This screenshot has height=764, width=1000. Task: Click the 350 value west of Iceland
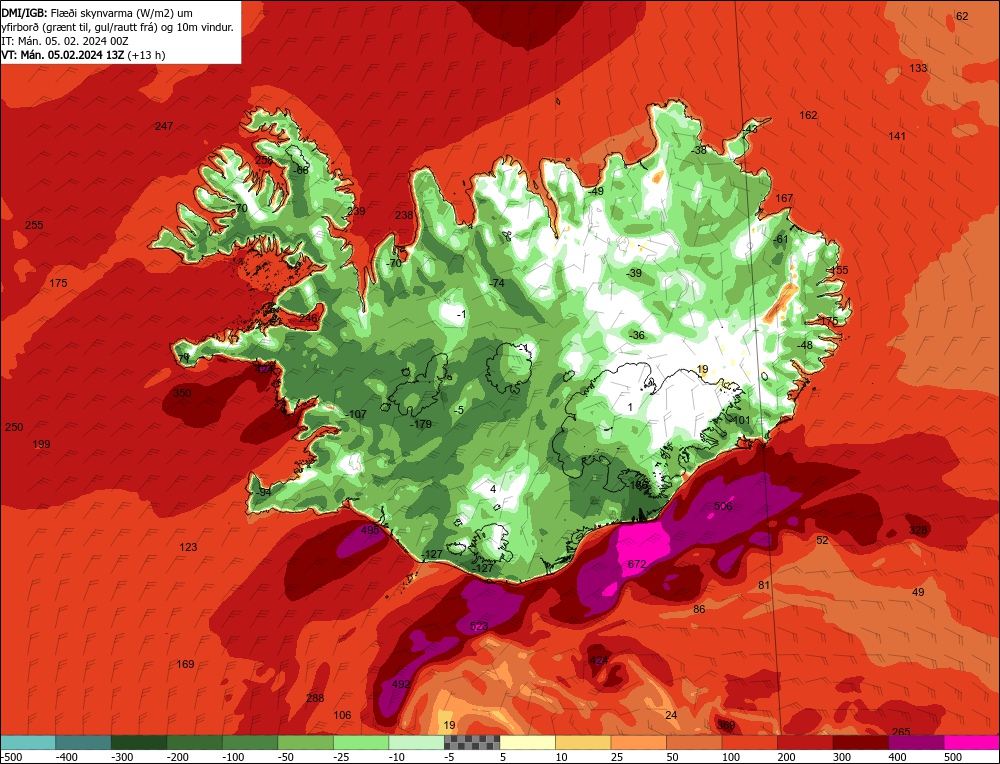click(182, 393)
